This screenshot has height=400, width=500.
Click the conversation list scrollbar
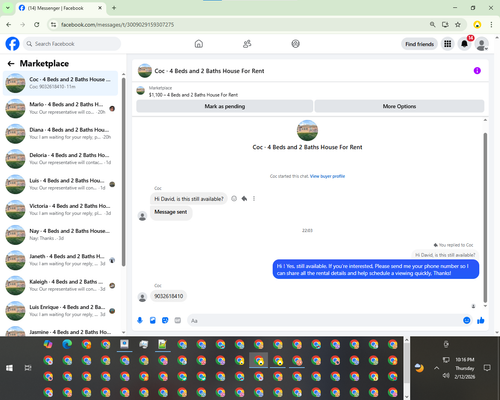click(123, 172)
